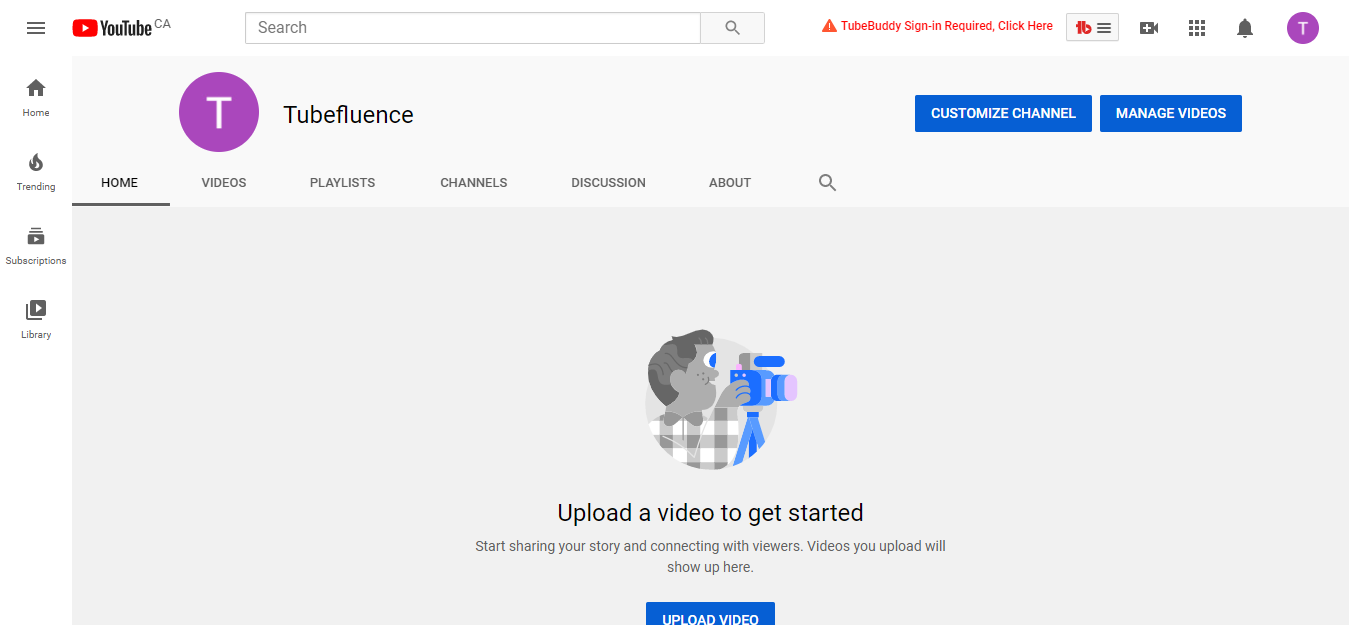Screen dimensions: 1349x625
Task: Click the TubeBuddy Sign-in Required link
Action: pyautogui.click(x=937, y=26)
